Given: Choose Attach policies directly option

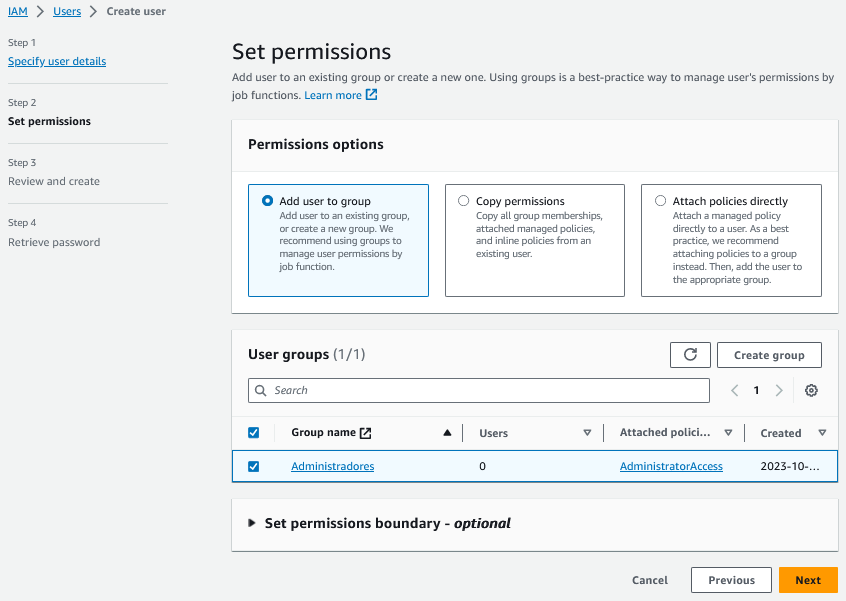Looking at the screenshot, I should coord(660,201).
